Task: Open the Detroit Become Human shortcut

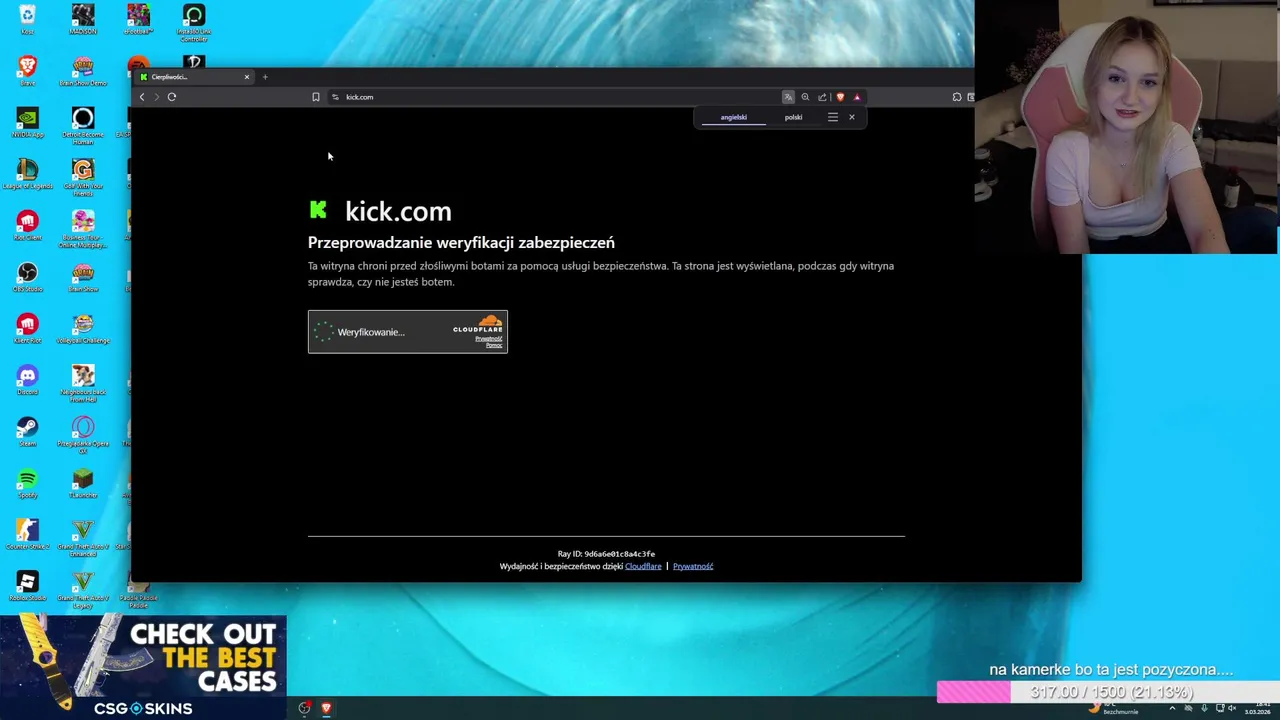Action: point(83,125)
